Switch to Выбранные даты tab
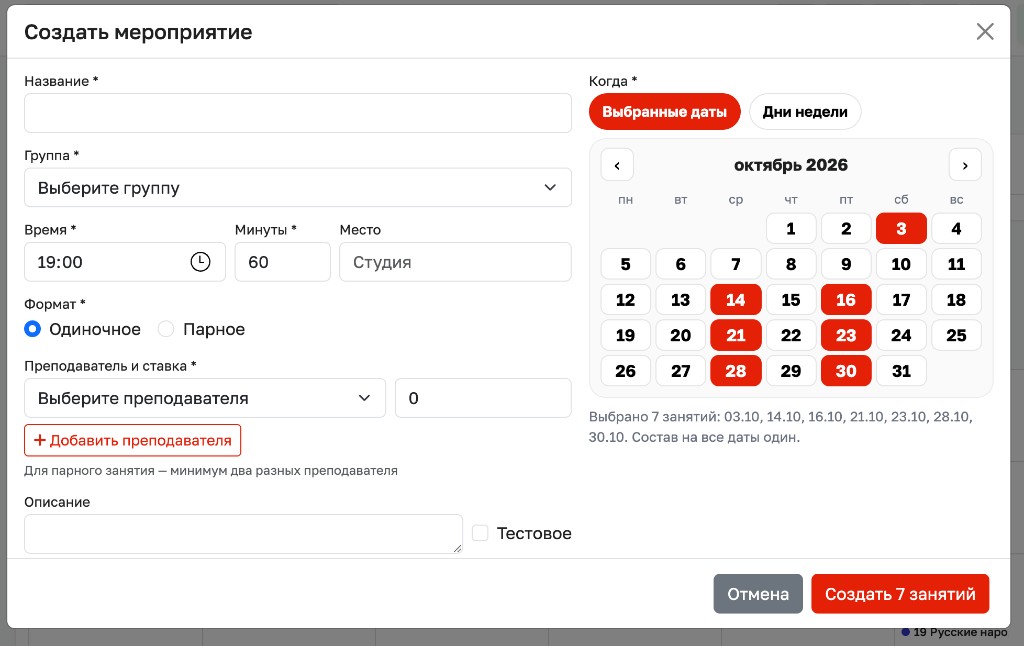The image size is (1024, 646). click(665, 112)
